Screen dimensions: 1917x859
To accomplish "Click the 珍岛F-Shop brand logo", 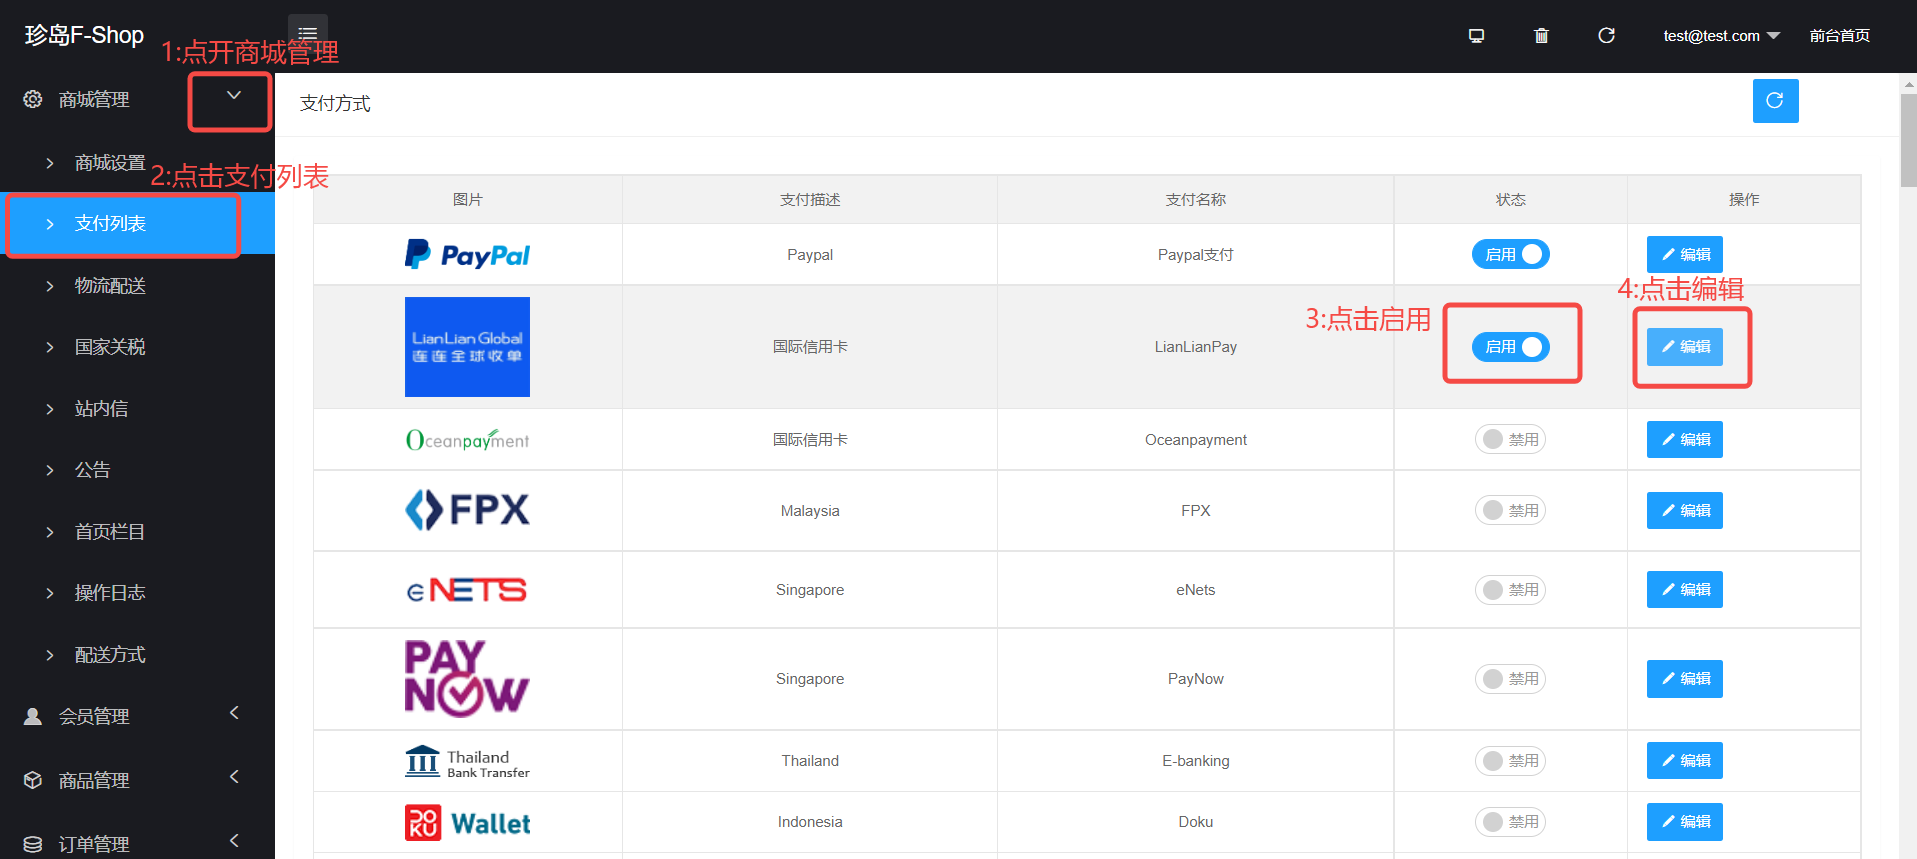I will click(x=84, y=35).
